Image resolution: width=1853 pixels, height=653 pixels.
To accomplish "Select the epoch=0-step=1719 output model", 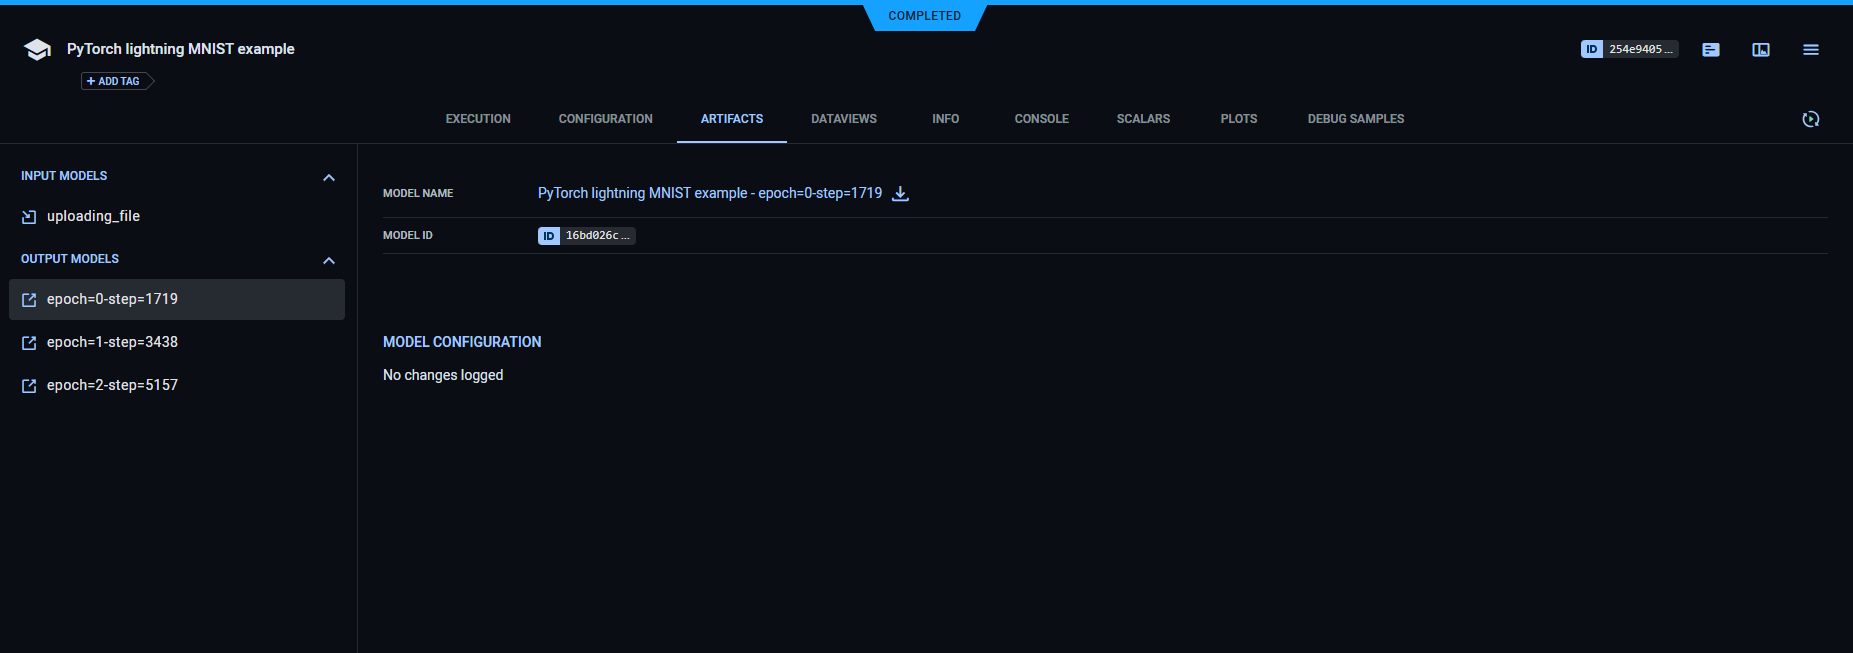I will 112,299.
